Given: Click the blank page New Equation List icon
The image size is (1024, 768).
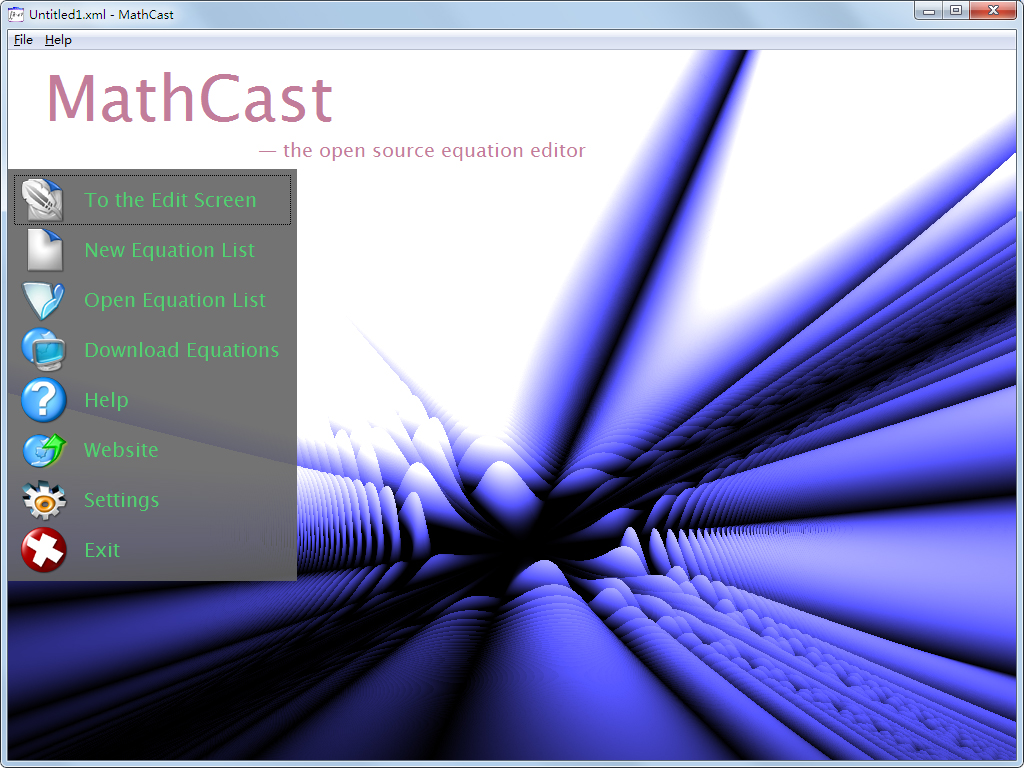Looking at the screenshot, I should tap(43, 250).
